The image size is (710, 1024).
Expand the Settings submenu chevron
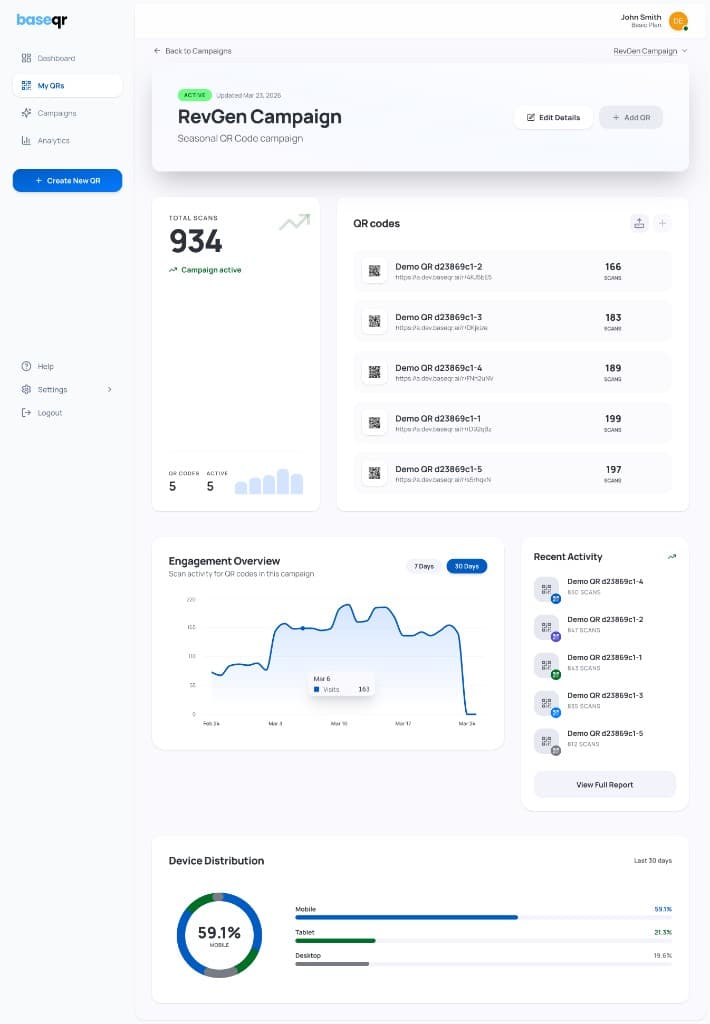(x=110, y=389)
